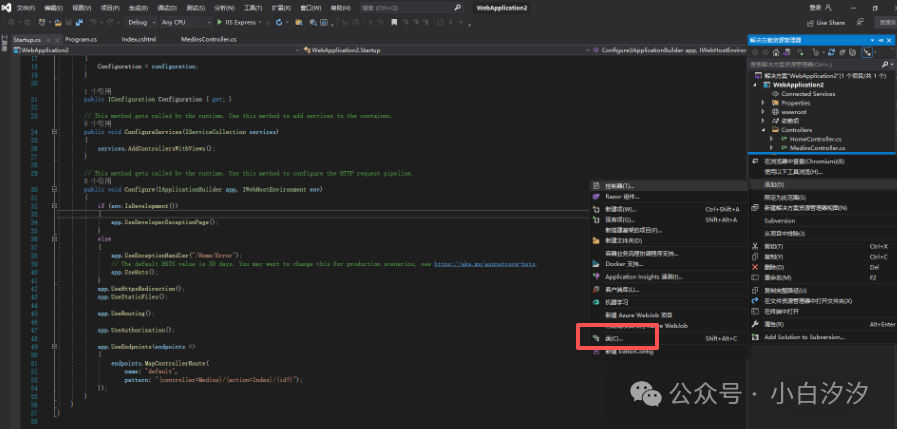Select the Razor component entry in Add submenu
This screenshot has width=897, height=429.
(668, 196)
